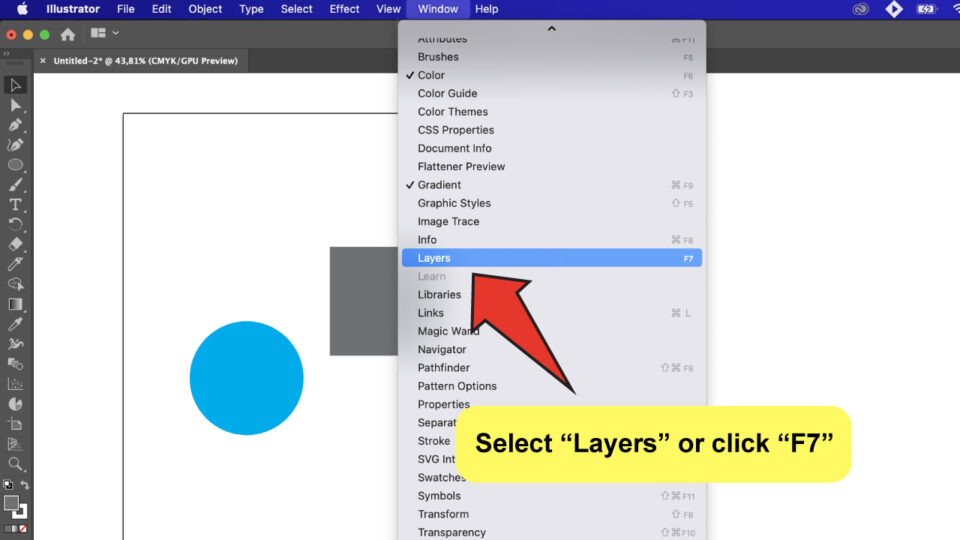Screen dimensions: 960x540
Task: Select the Eraser tool
Action: tap(15, 244)
